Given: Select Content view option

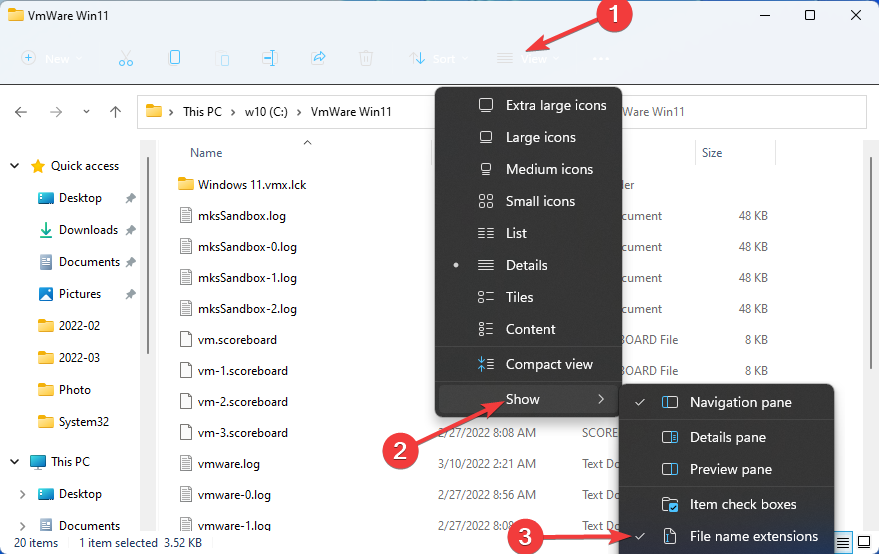Looking at the screenshot, I should pos(529,329).
